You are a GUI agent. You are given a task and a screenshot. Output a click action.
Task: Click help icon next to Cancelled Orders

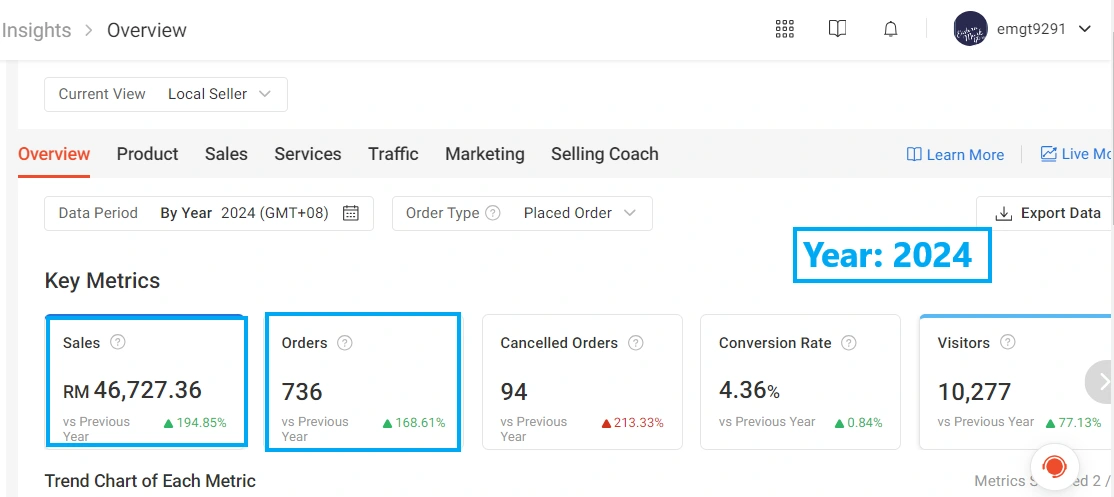click(636, 343)
